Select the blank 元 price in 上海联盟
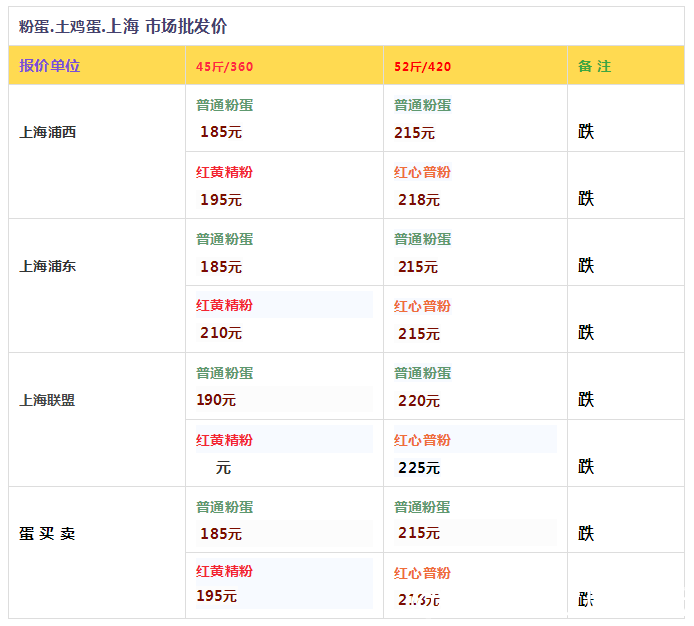This screenshot has width=694, height=626. click(x=222, y=467)
